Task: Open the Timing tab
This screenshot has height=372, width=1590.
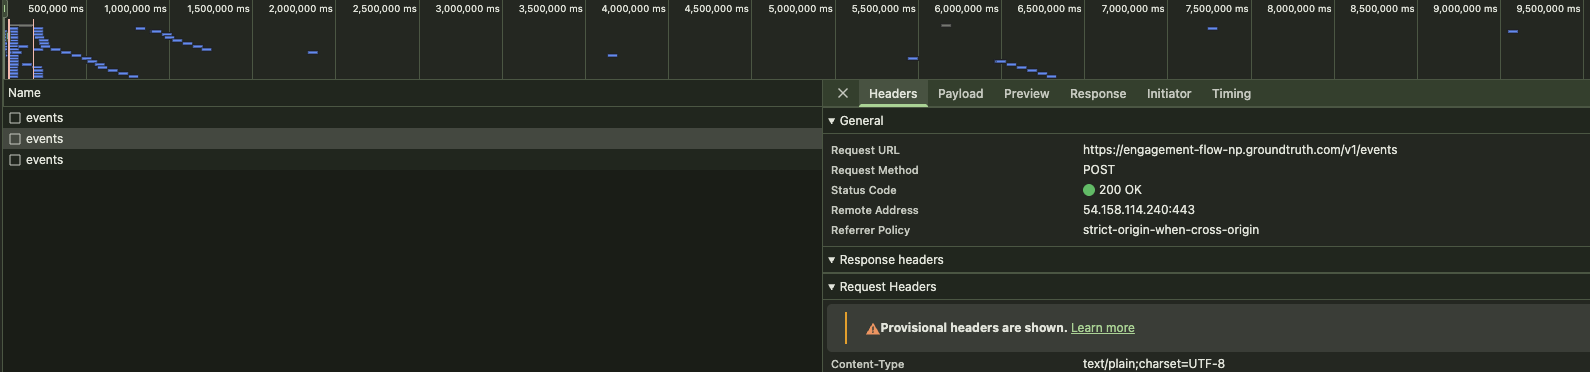Action: point(1231,94)
